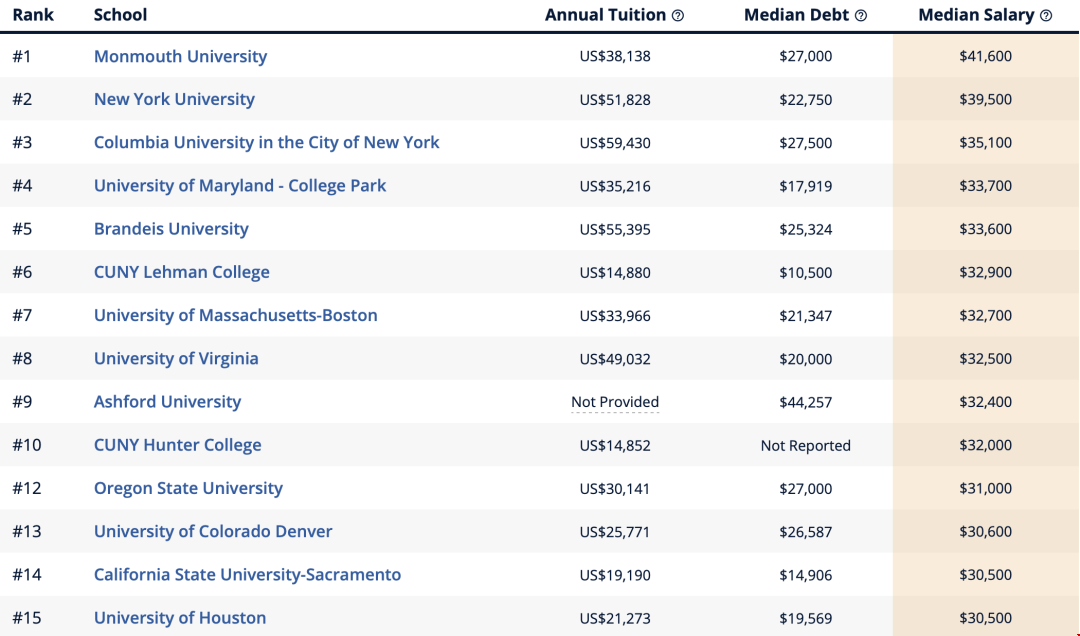The width and height of the screenshot is (1080, 636).
Task: Click Ashford's 'Not Provided' tuition text
Action: pos(615,402)
